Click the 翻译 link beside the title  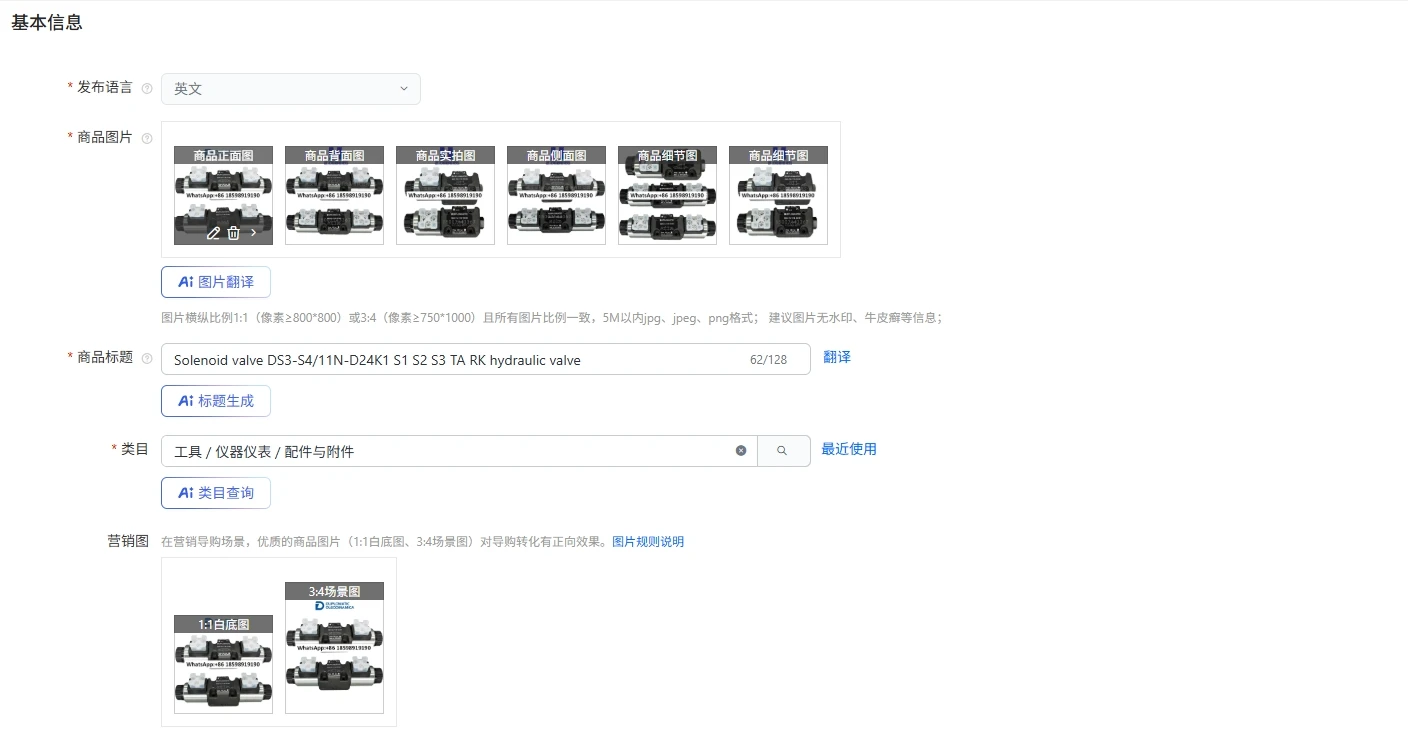pyautogui.click(x=837, y=357)
